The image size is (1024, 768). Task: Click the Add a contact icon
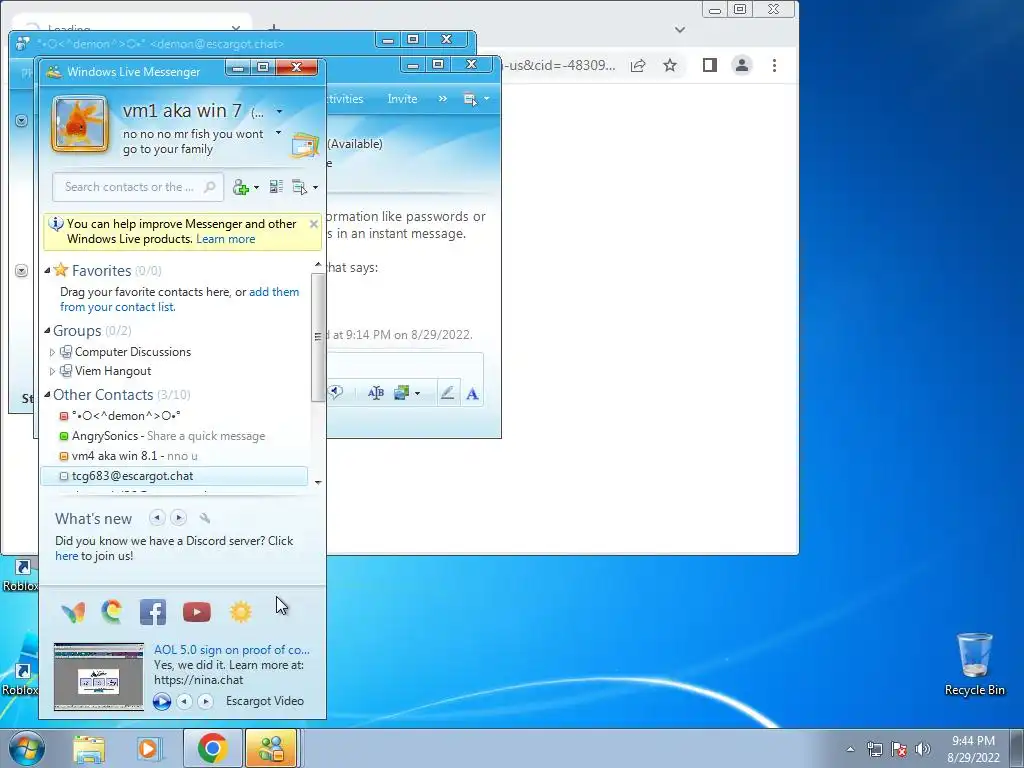(x=241, y=187)
